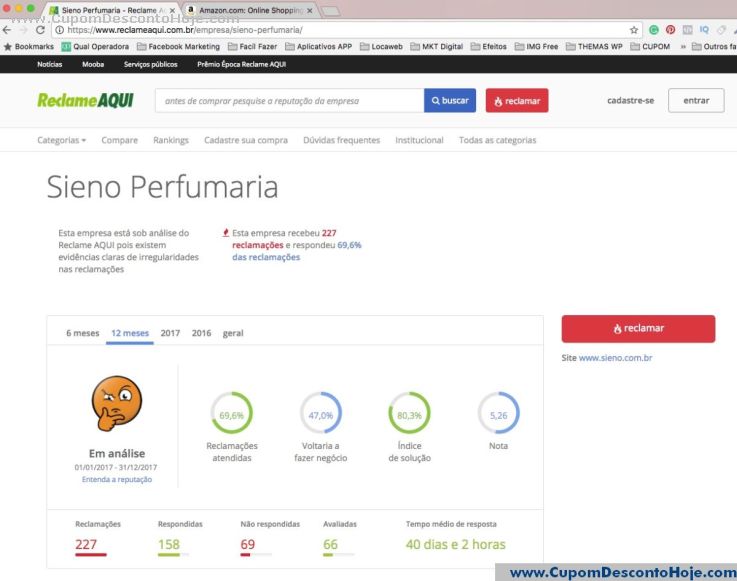Click the IQ extension icon
This screenshot has height=581, width=737.
(704, 30)
